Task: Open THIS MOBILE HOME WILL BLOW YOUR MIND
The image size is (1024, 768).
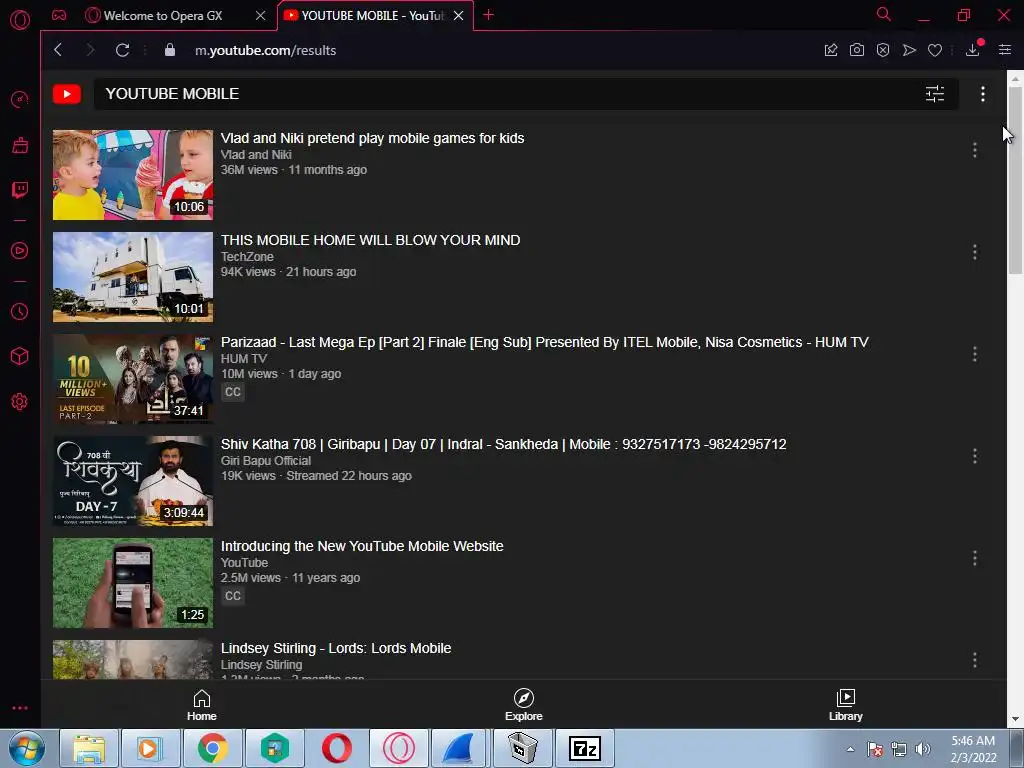Action: coord(370,240)
